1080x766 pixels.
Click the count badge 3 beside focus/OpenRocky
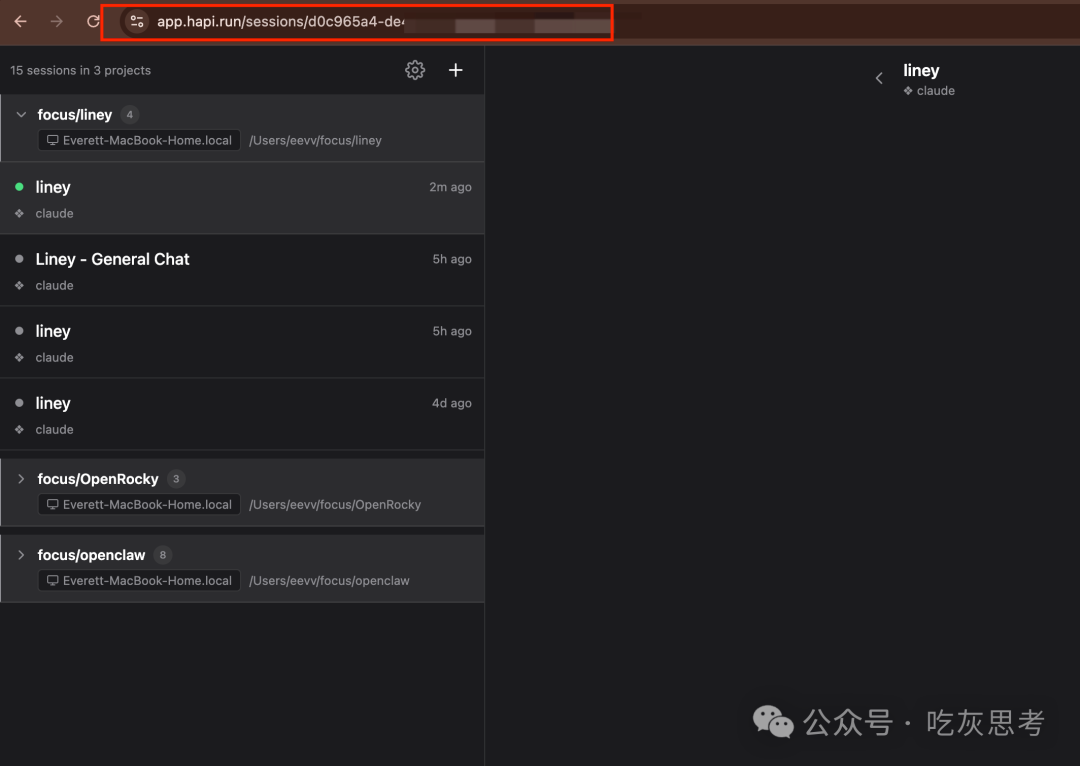[176, 479]
